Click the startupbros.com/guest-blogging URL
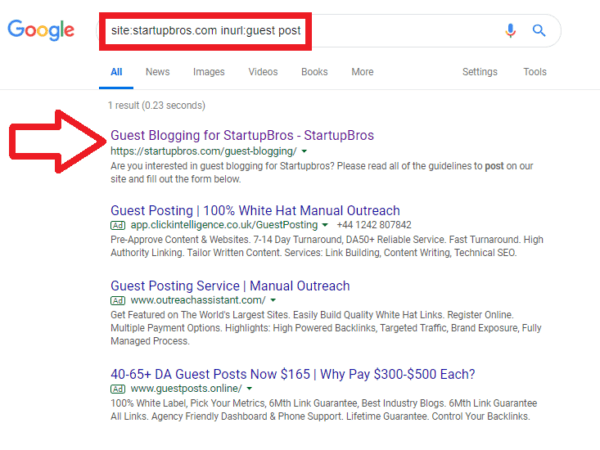600x450 pixels. click(x=204, y=152)
